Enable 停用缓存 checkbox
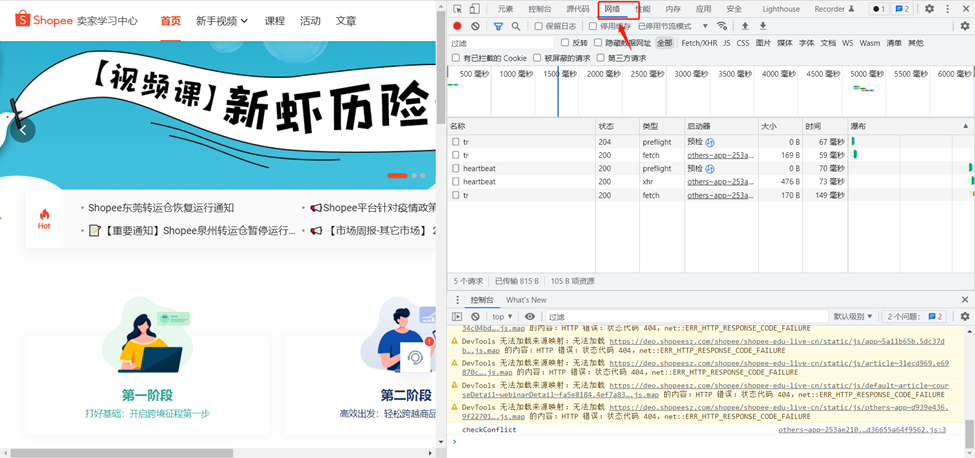Viewport: 975px width, 458px height. tap(593, 26)
